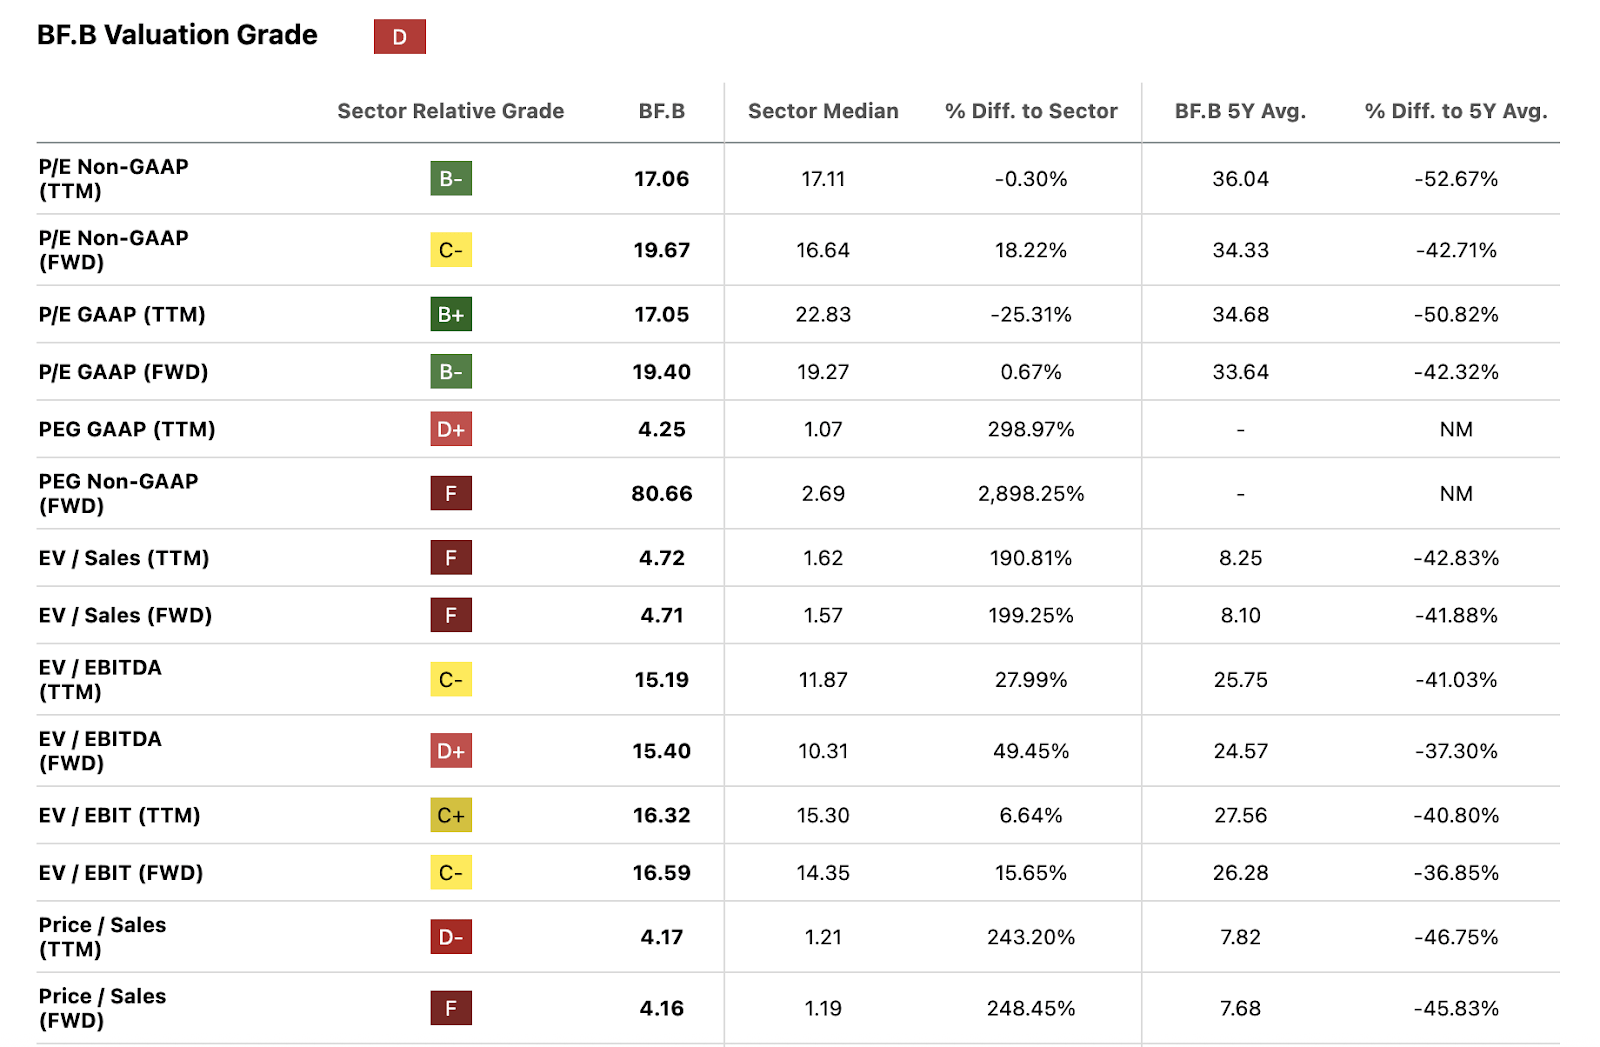Click the B- grade badge for P/E Non-GAAP (TTM)

(451, 179)
